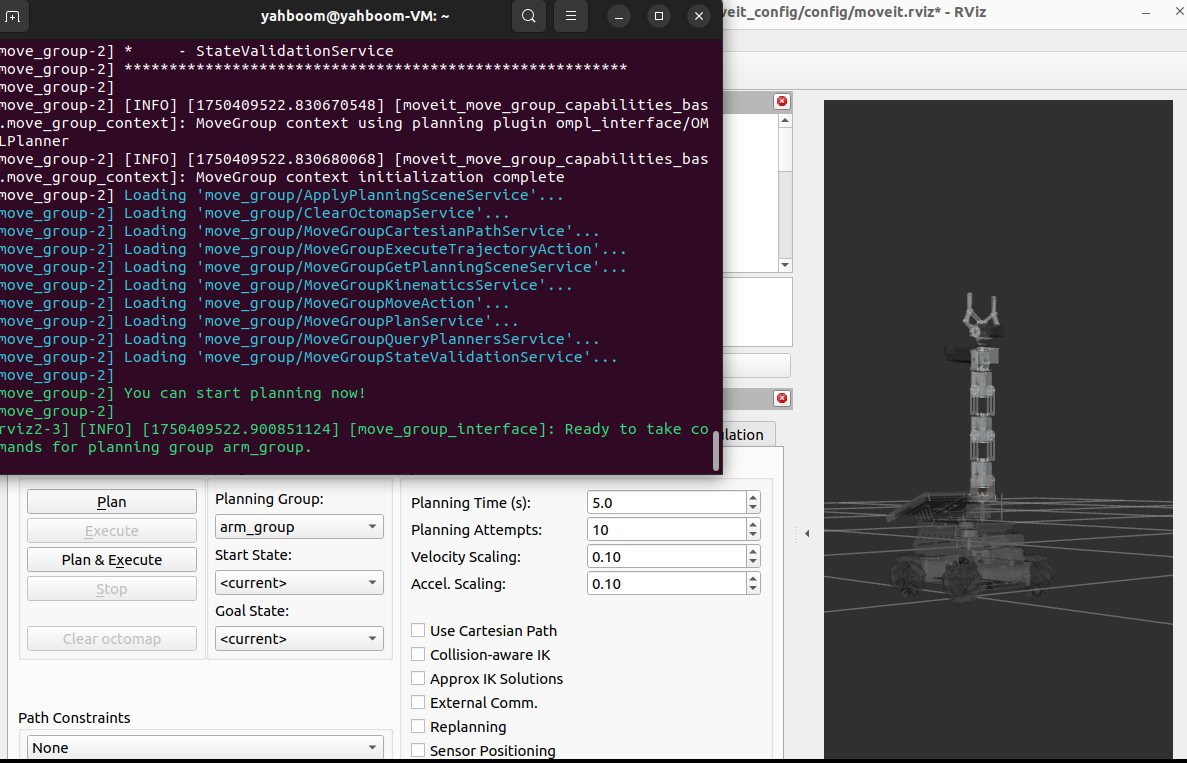
Task: Minimize the terminal window
Action: point(618,16)
